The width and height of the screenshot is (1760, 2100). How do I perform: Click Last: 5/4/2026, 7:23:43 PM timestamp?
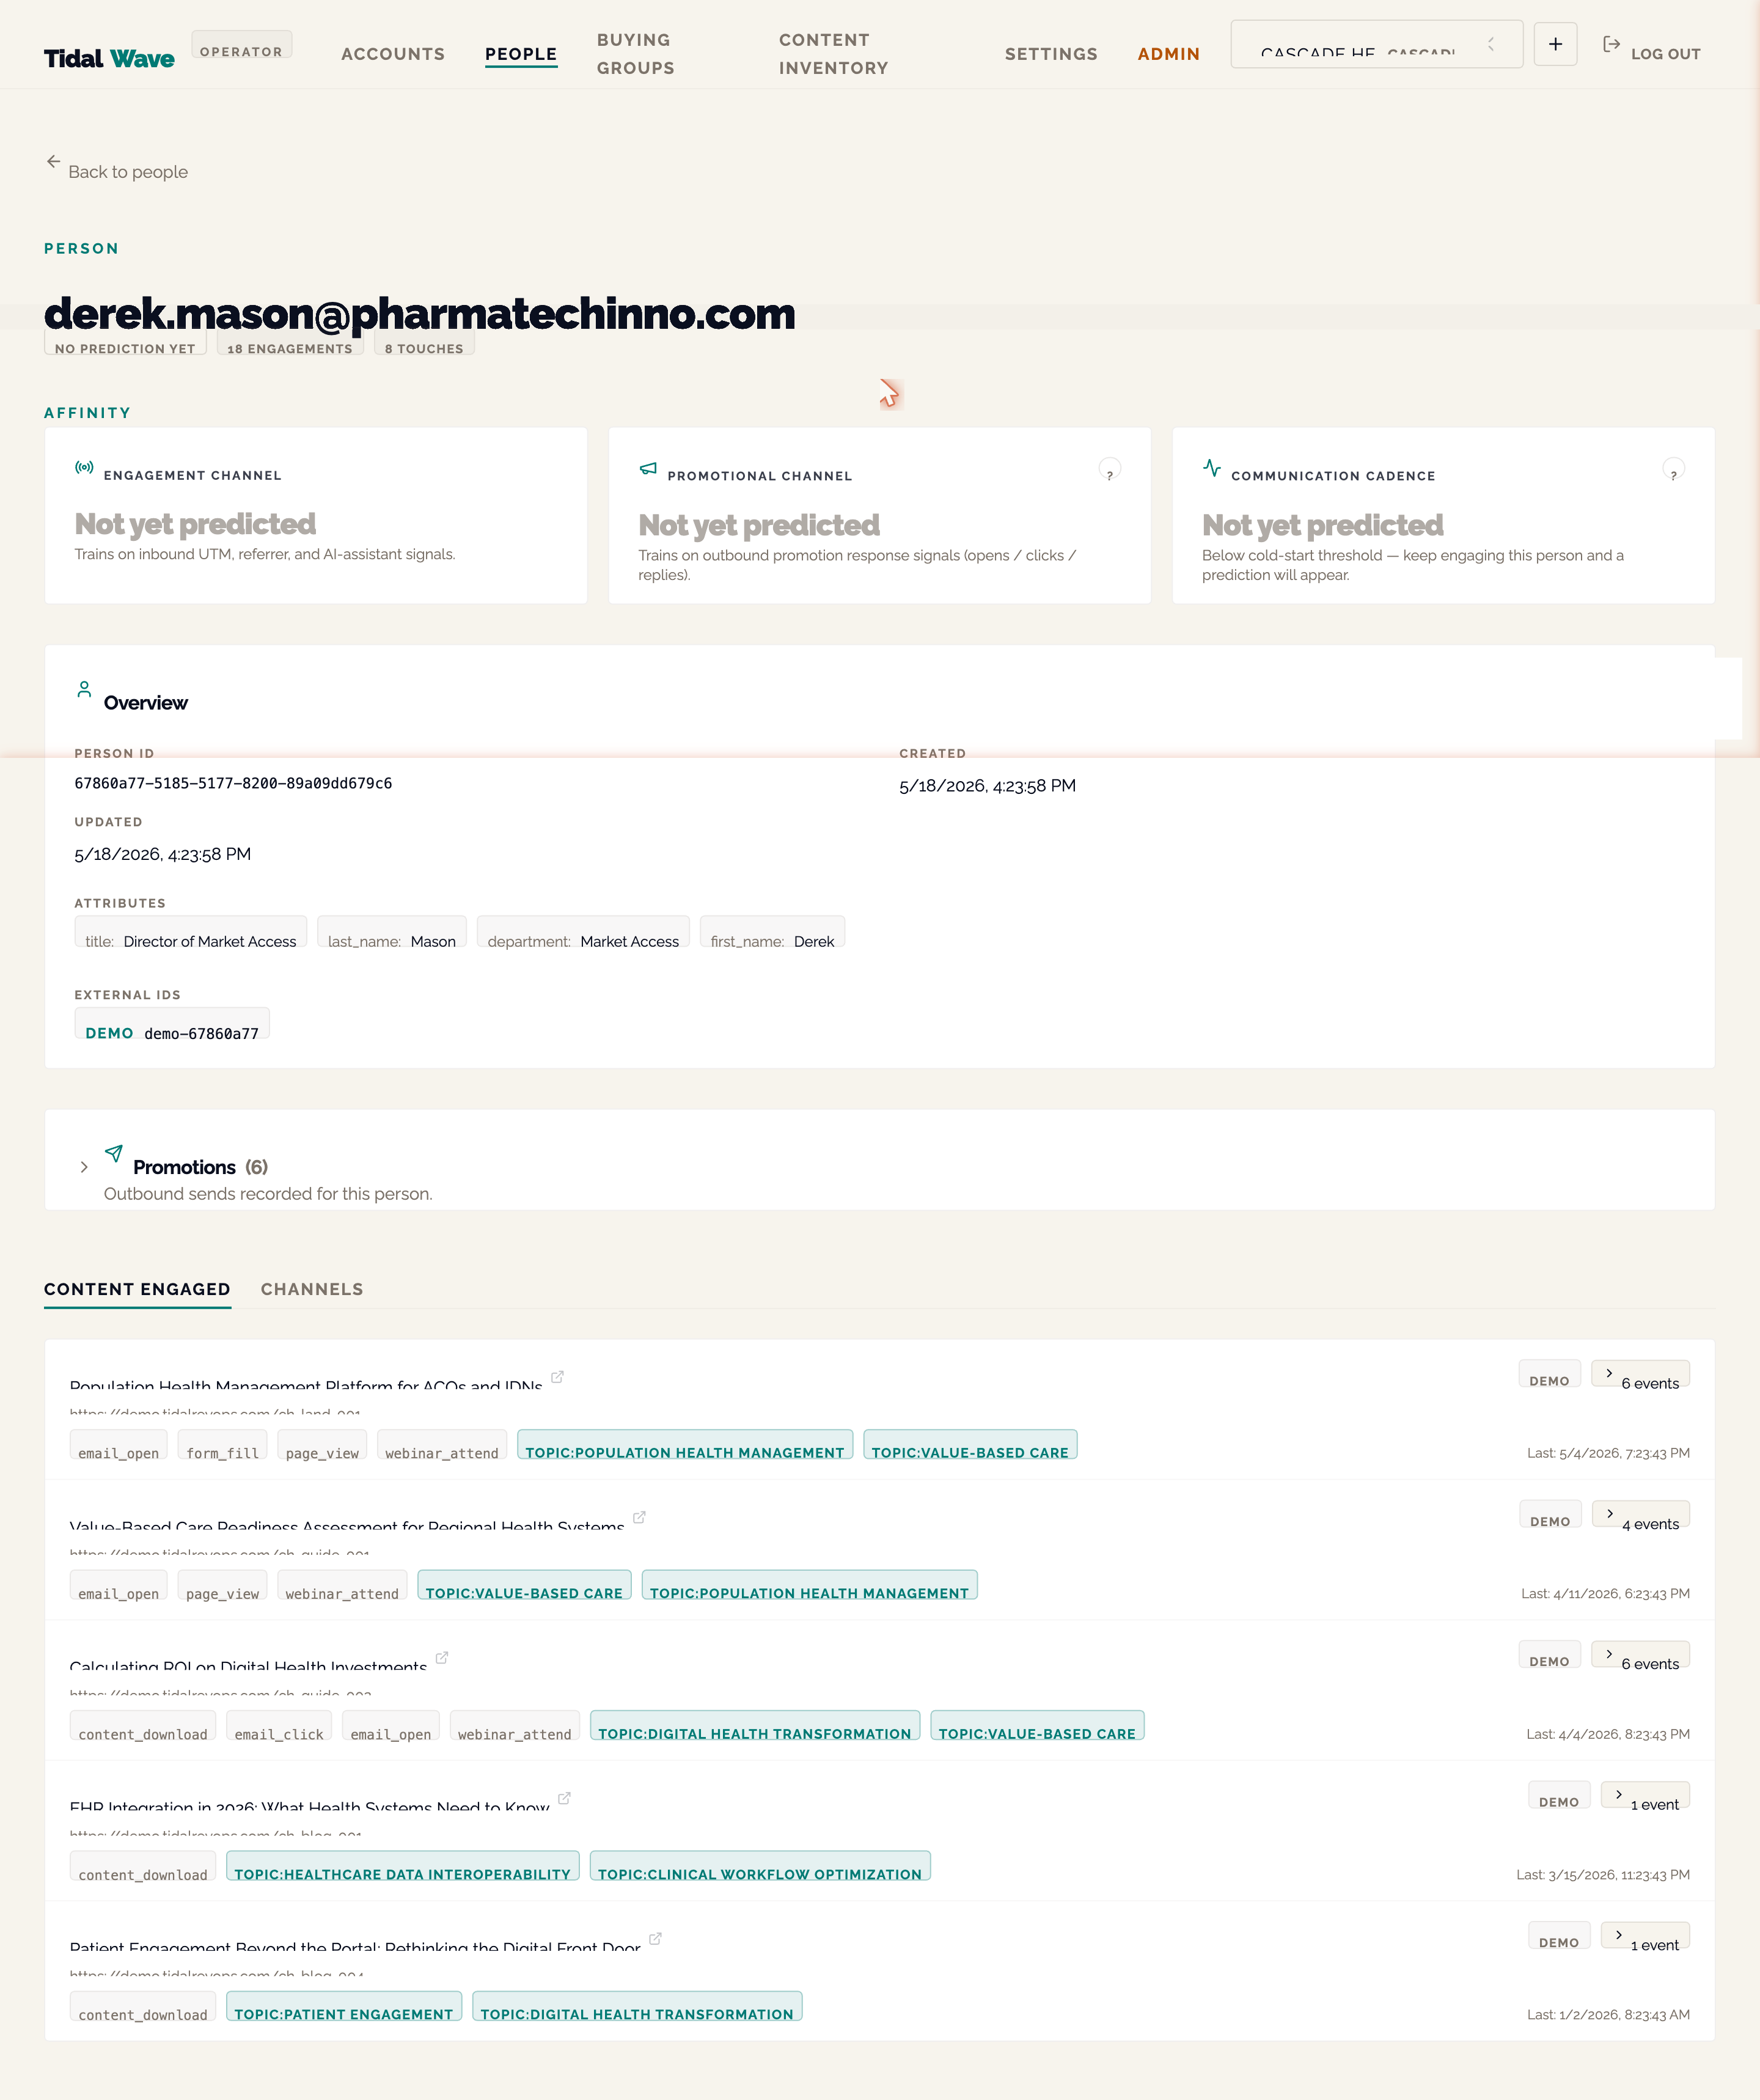click(x=1608, y=1453)
